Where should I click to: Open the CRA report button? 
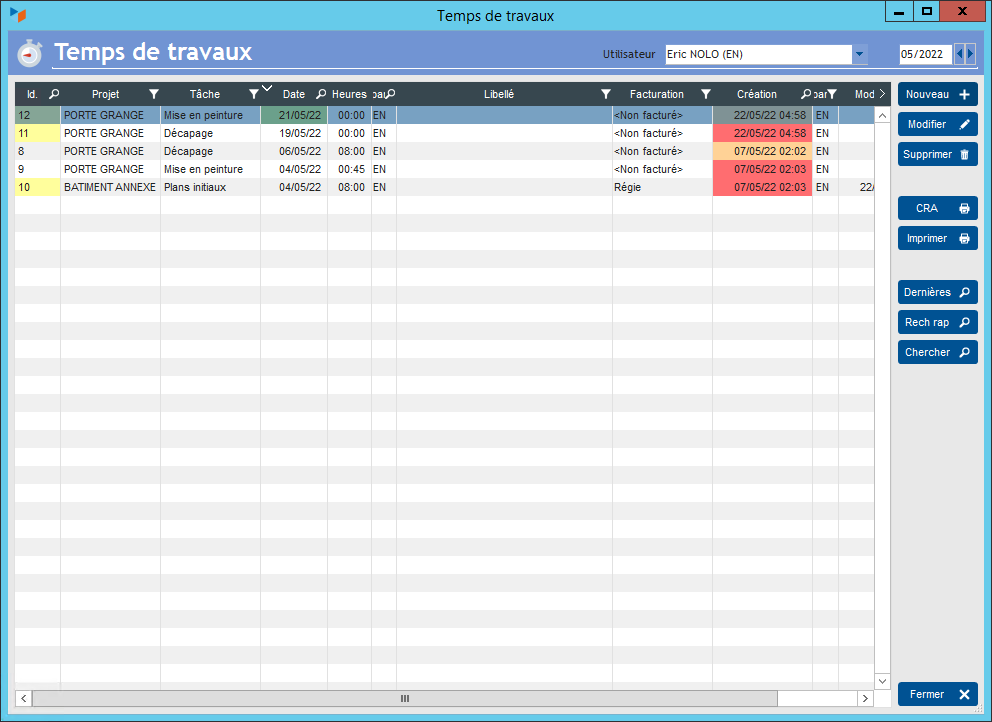pos(937,209)
